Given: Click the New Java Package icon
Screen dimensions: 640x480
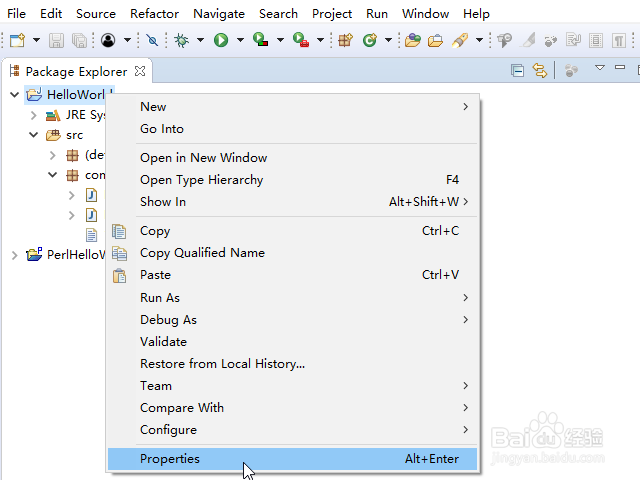Looking at the screenshot, I should click(x=345, y=40).
